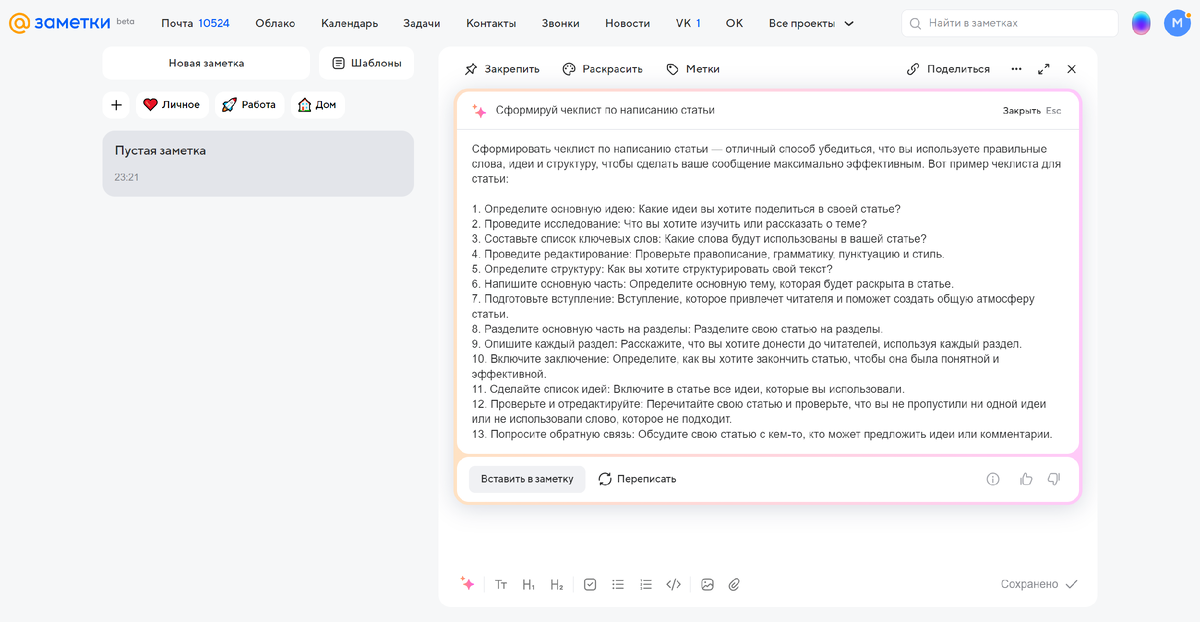Open the three-dot more options menu

click(x=1017, y=69)
